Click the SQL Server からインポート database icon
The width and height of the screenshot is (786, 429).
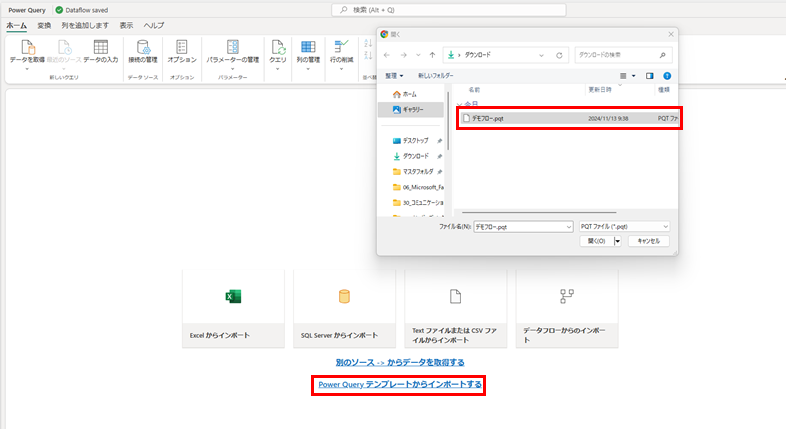coord(344,296)
